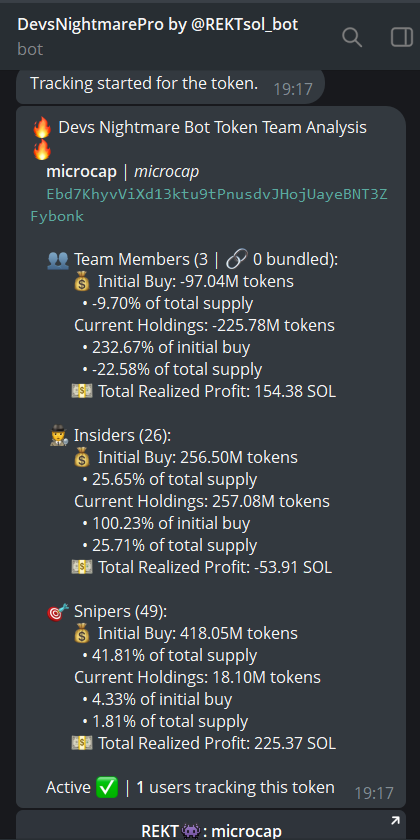Click the chain link bundled icon

[x=236, y=260]
